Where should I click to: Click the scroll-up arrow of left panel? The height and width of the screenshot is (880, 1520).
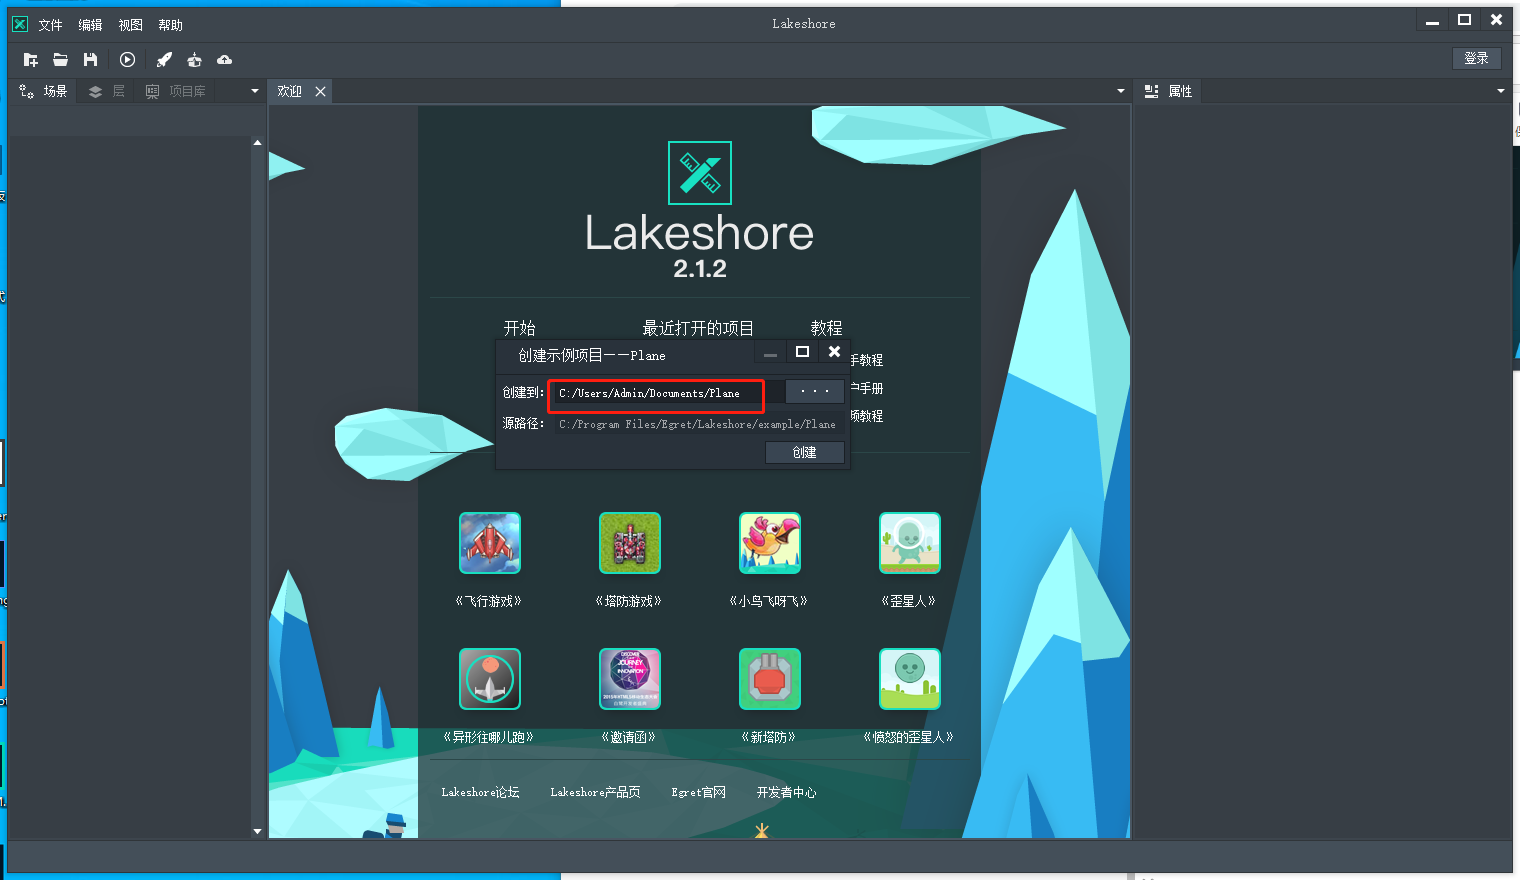click(x=258, y=143)
